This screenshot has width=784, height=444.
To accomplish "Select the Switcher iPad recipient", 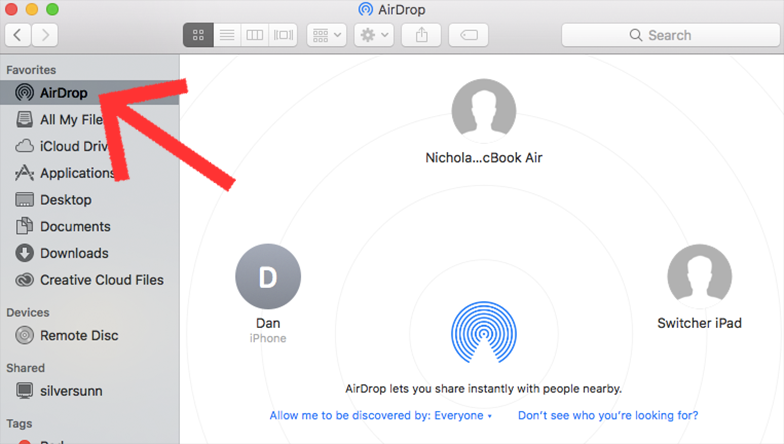I will click(699, 277).
